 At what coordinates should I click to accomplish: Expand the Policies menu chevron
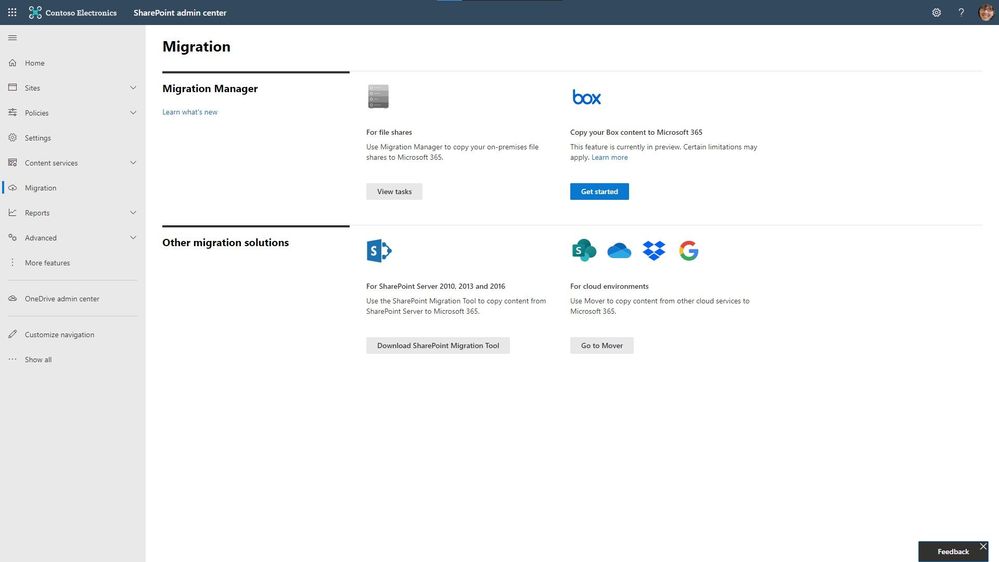(133, 112)
